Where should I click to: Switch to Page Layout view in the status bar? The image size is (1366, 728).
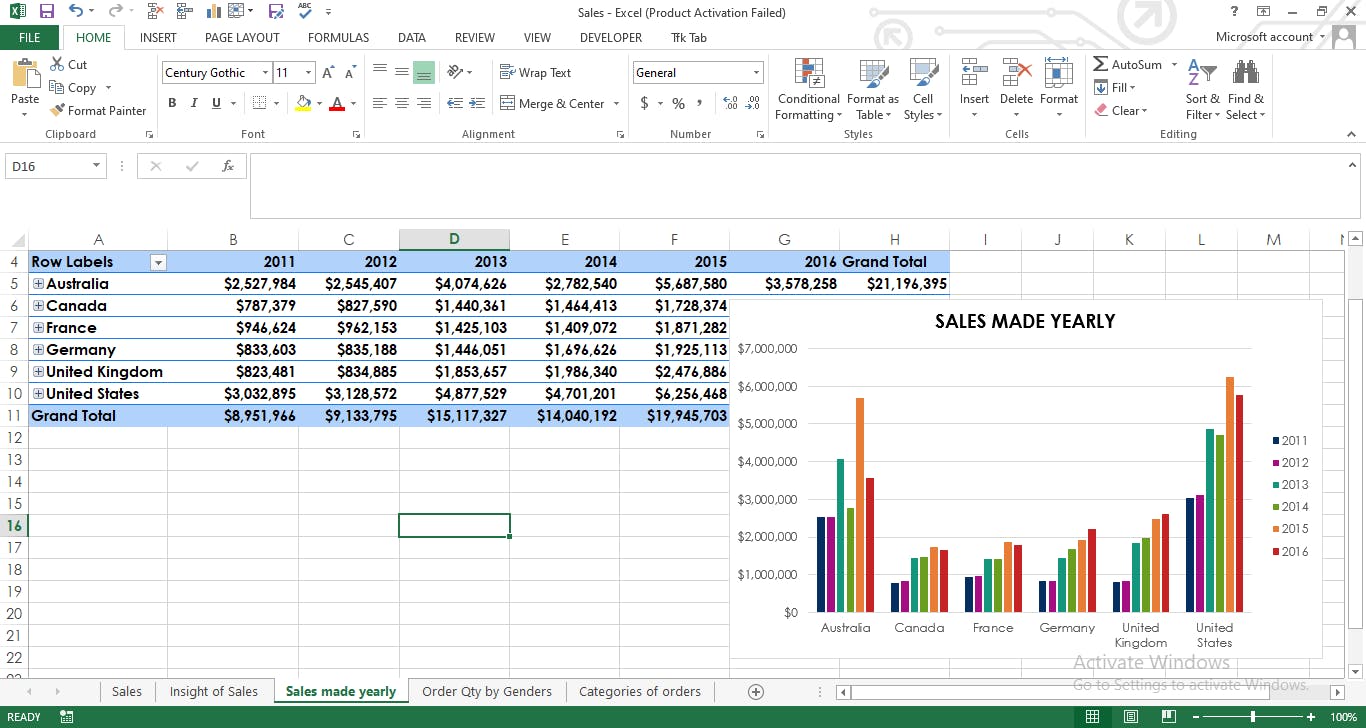tap(1130, 717)
